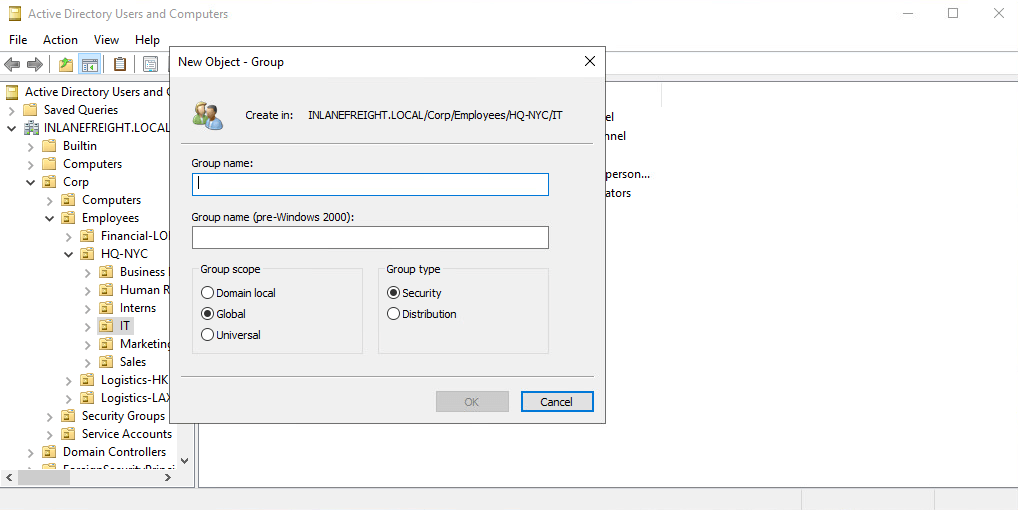Click the Forward arrow toolbar icon
This screenshot has height=510, width=1018.
point(35,64)
